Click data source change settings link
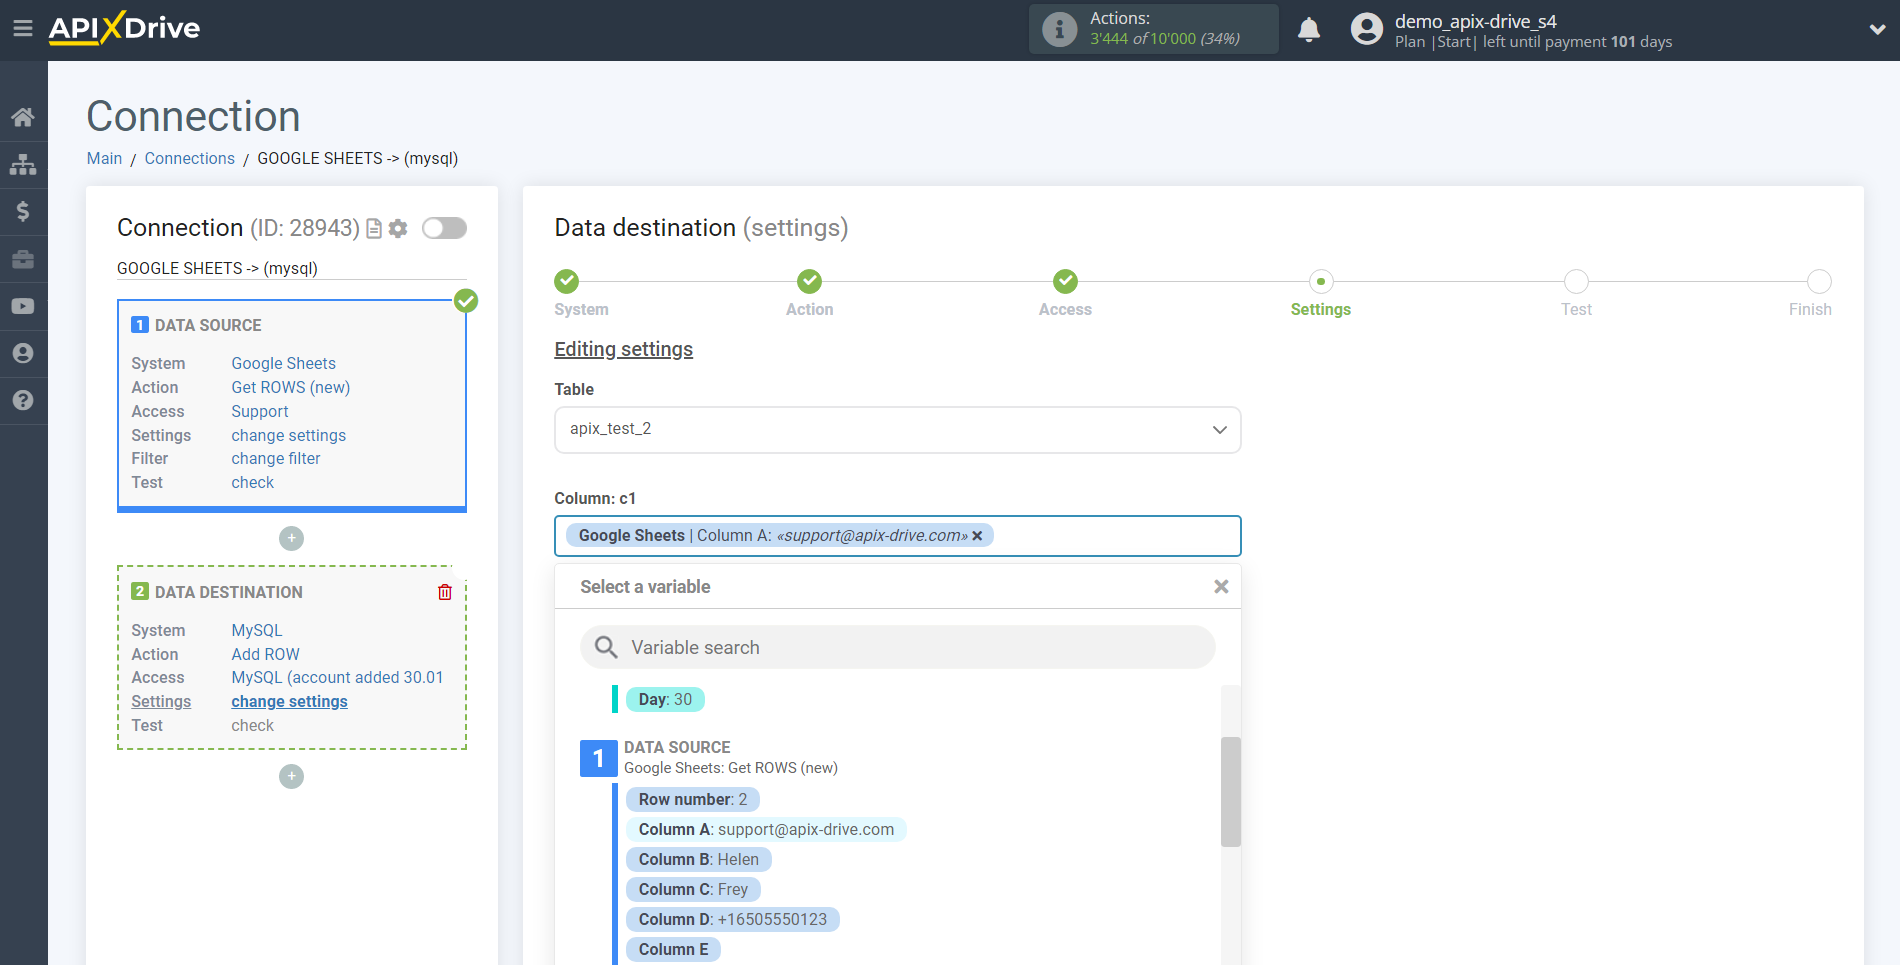The width and height of the screenshot is (1900, 965). [x=288, y=435]
